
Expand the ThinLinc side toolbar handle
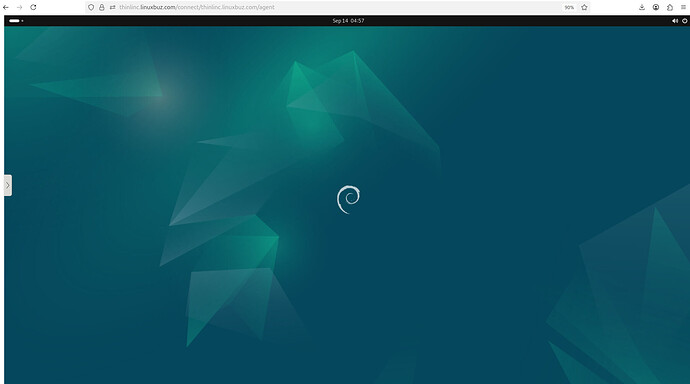8,185
